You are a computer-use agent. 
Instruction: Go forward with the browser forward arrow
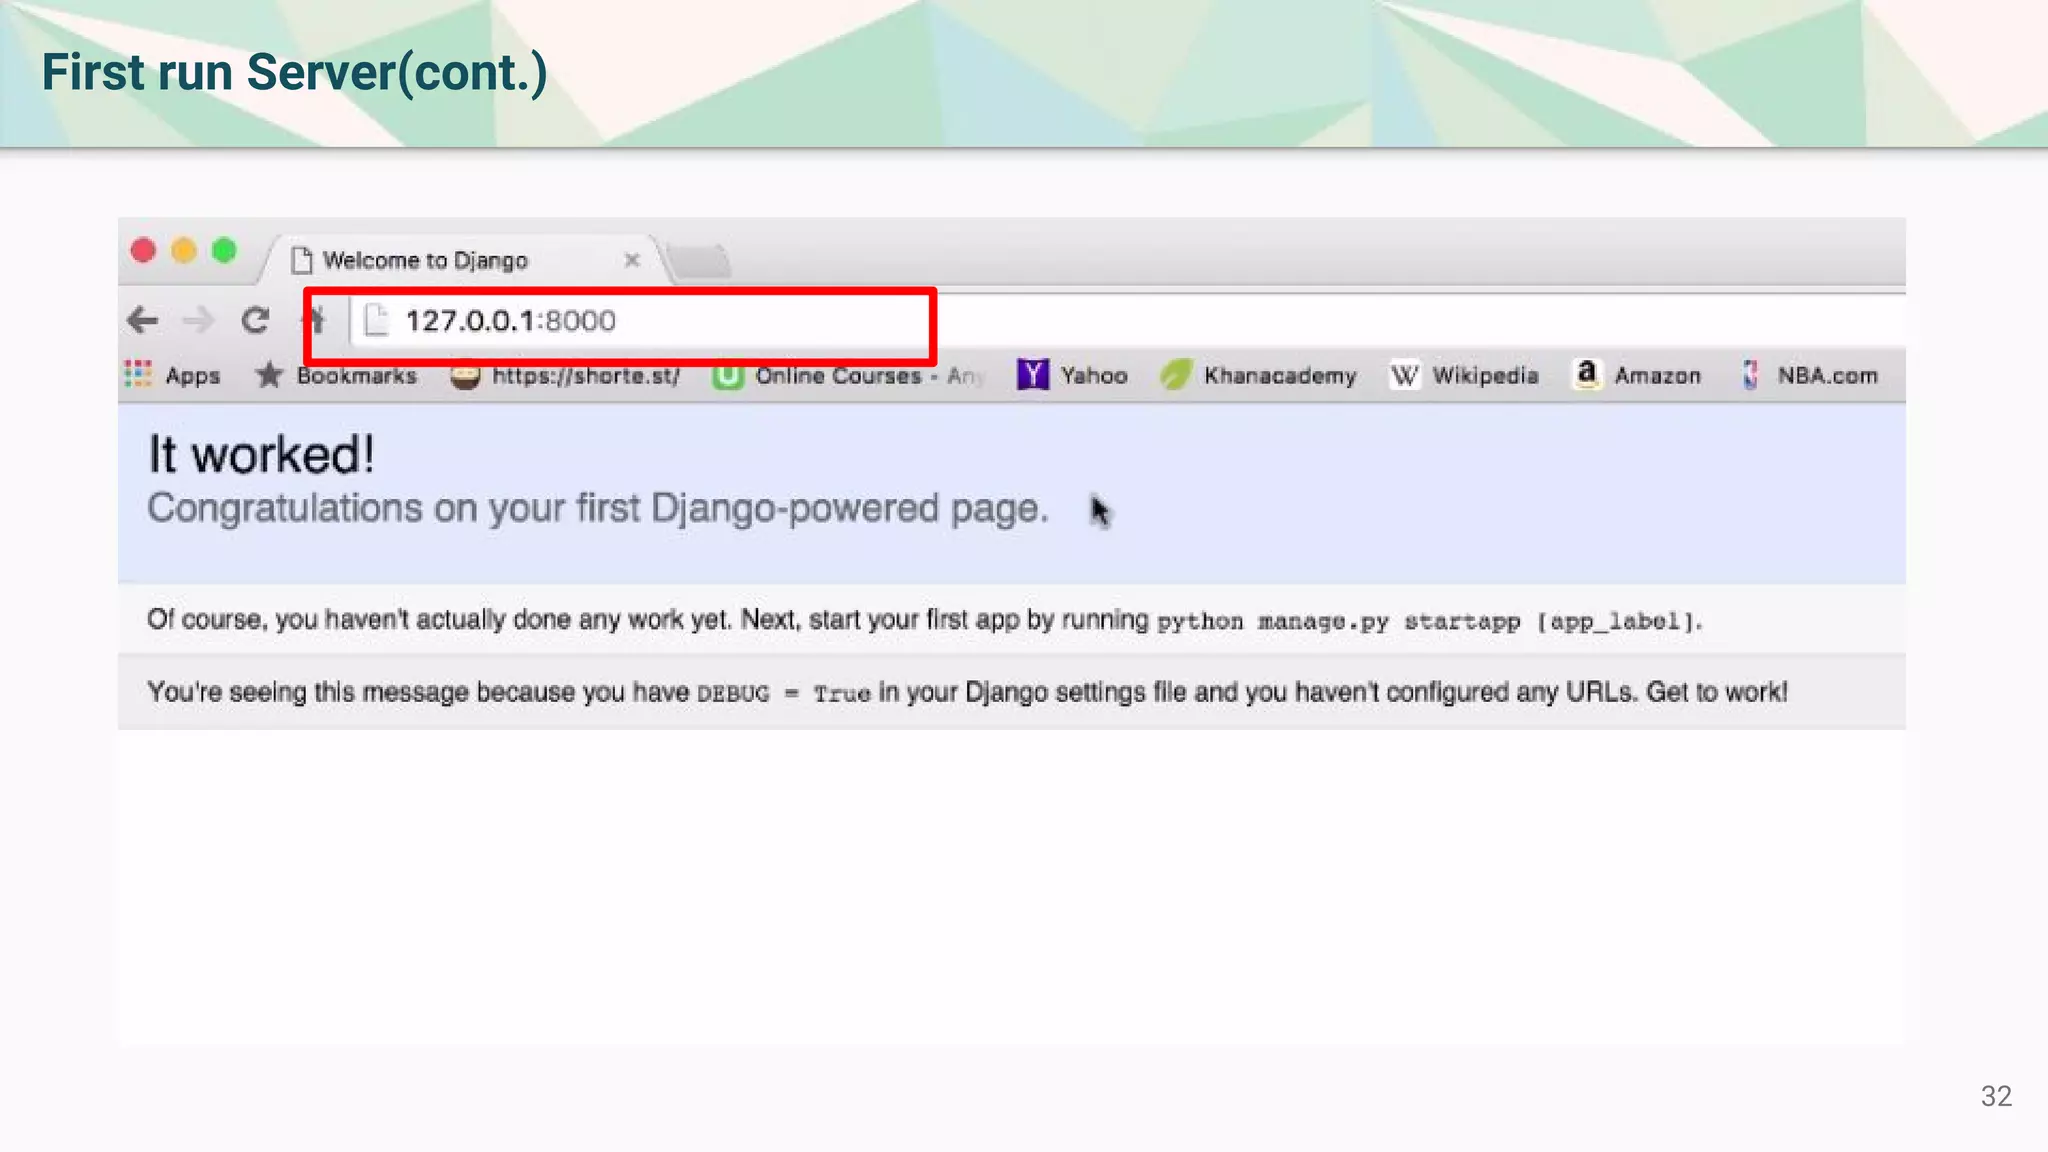(x=198, y=320)
